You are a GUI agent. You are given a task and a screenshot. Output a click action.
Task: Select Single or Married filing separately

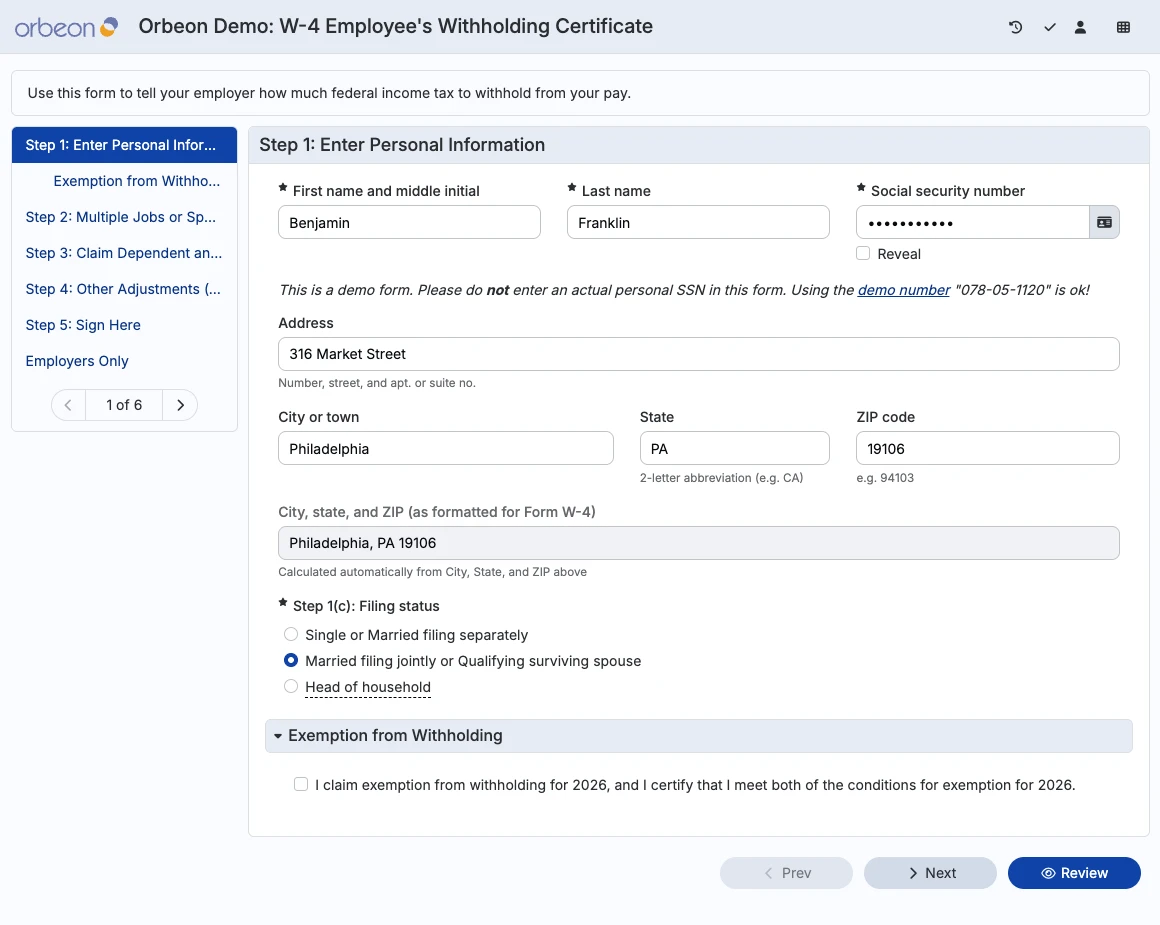(291, 634)
